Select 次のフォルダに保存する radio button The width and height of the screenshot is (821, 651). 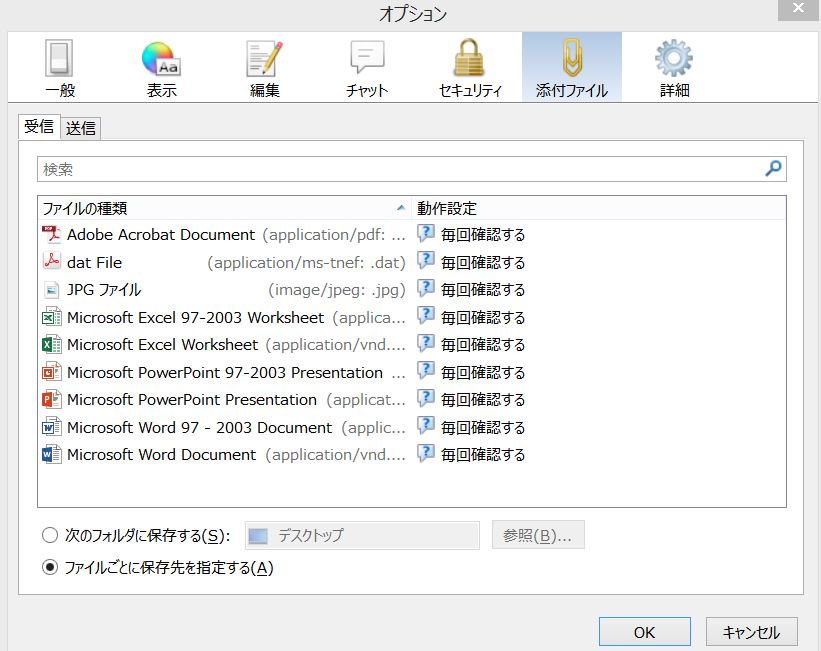point(50,535)
